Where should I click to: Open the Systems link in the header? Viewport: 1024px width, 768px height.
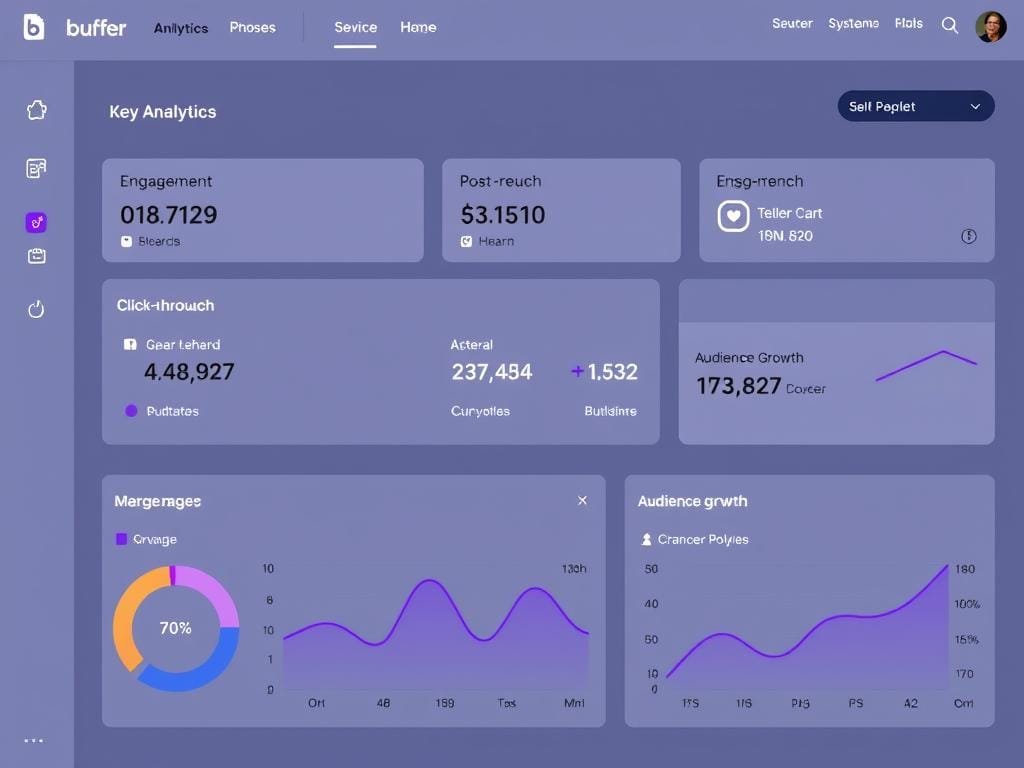(x=853, y=24)
